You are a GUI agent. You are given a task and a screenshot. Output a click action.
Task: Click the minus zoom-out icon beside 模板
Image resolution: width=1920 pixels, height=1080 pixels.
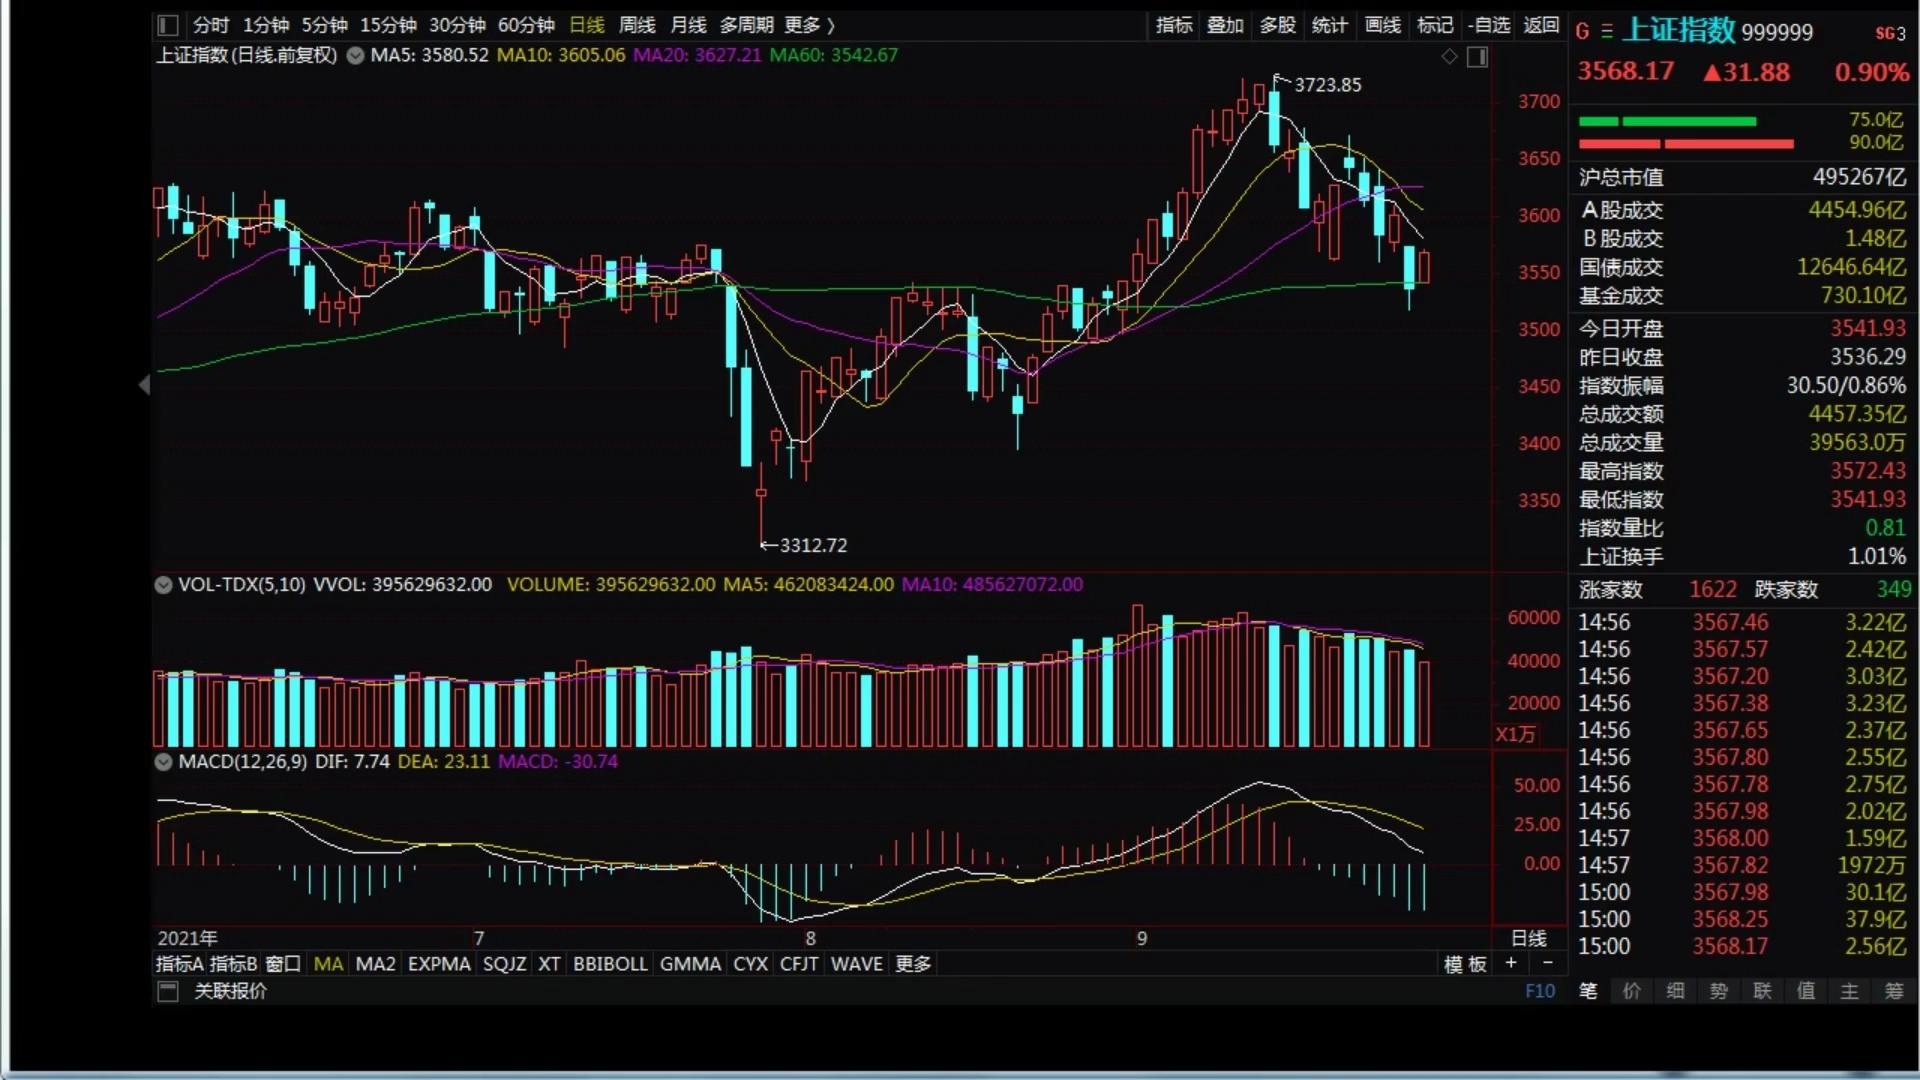tap(1548, 963)
